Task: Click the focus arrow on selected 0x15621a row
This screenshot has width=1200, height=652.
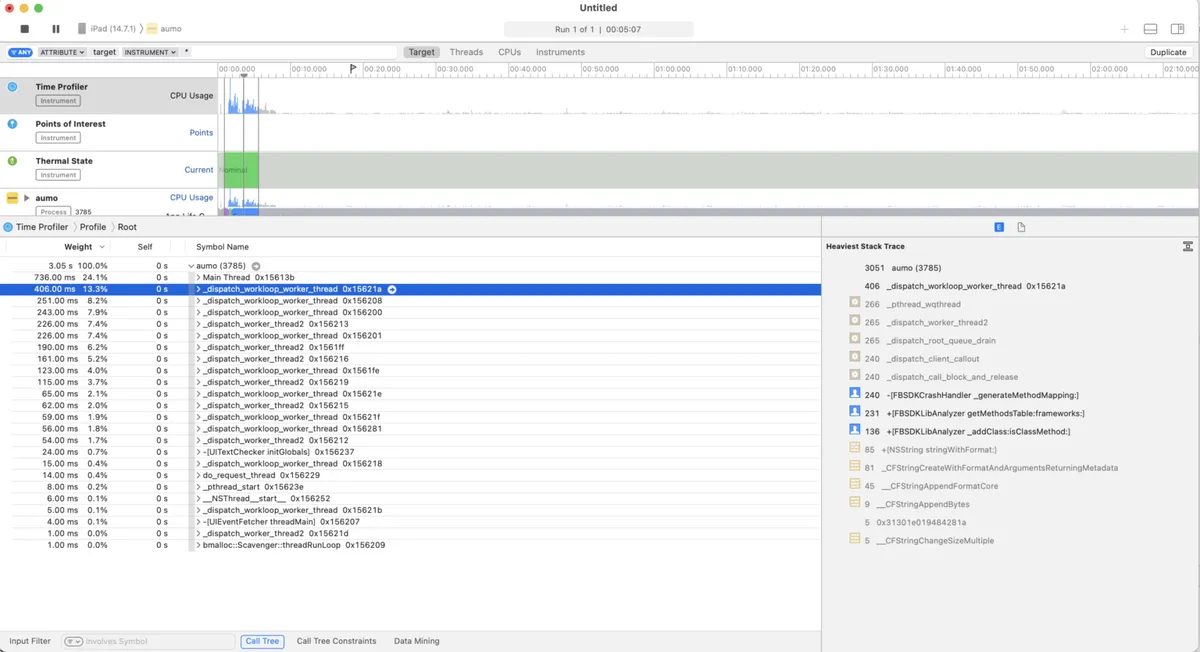Action: (392, 289)
